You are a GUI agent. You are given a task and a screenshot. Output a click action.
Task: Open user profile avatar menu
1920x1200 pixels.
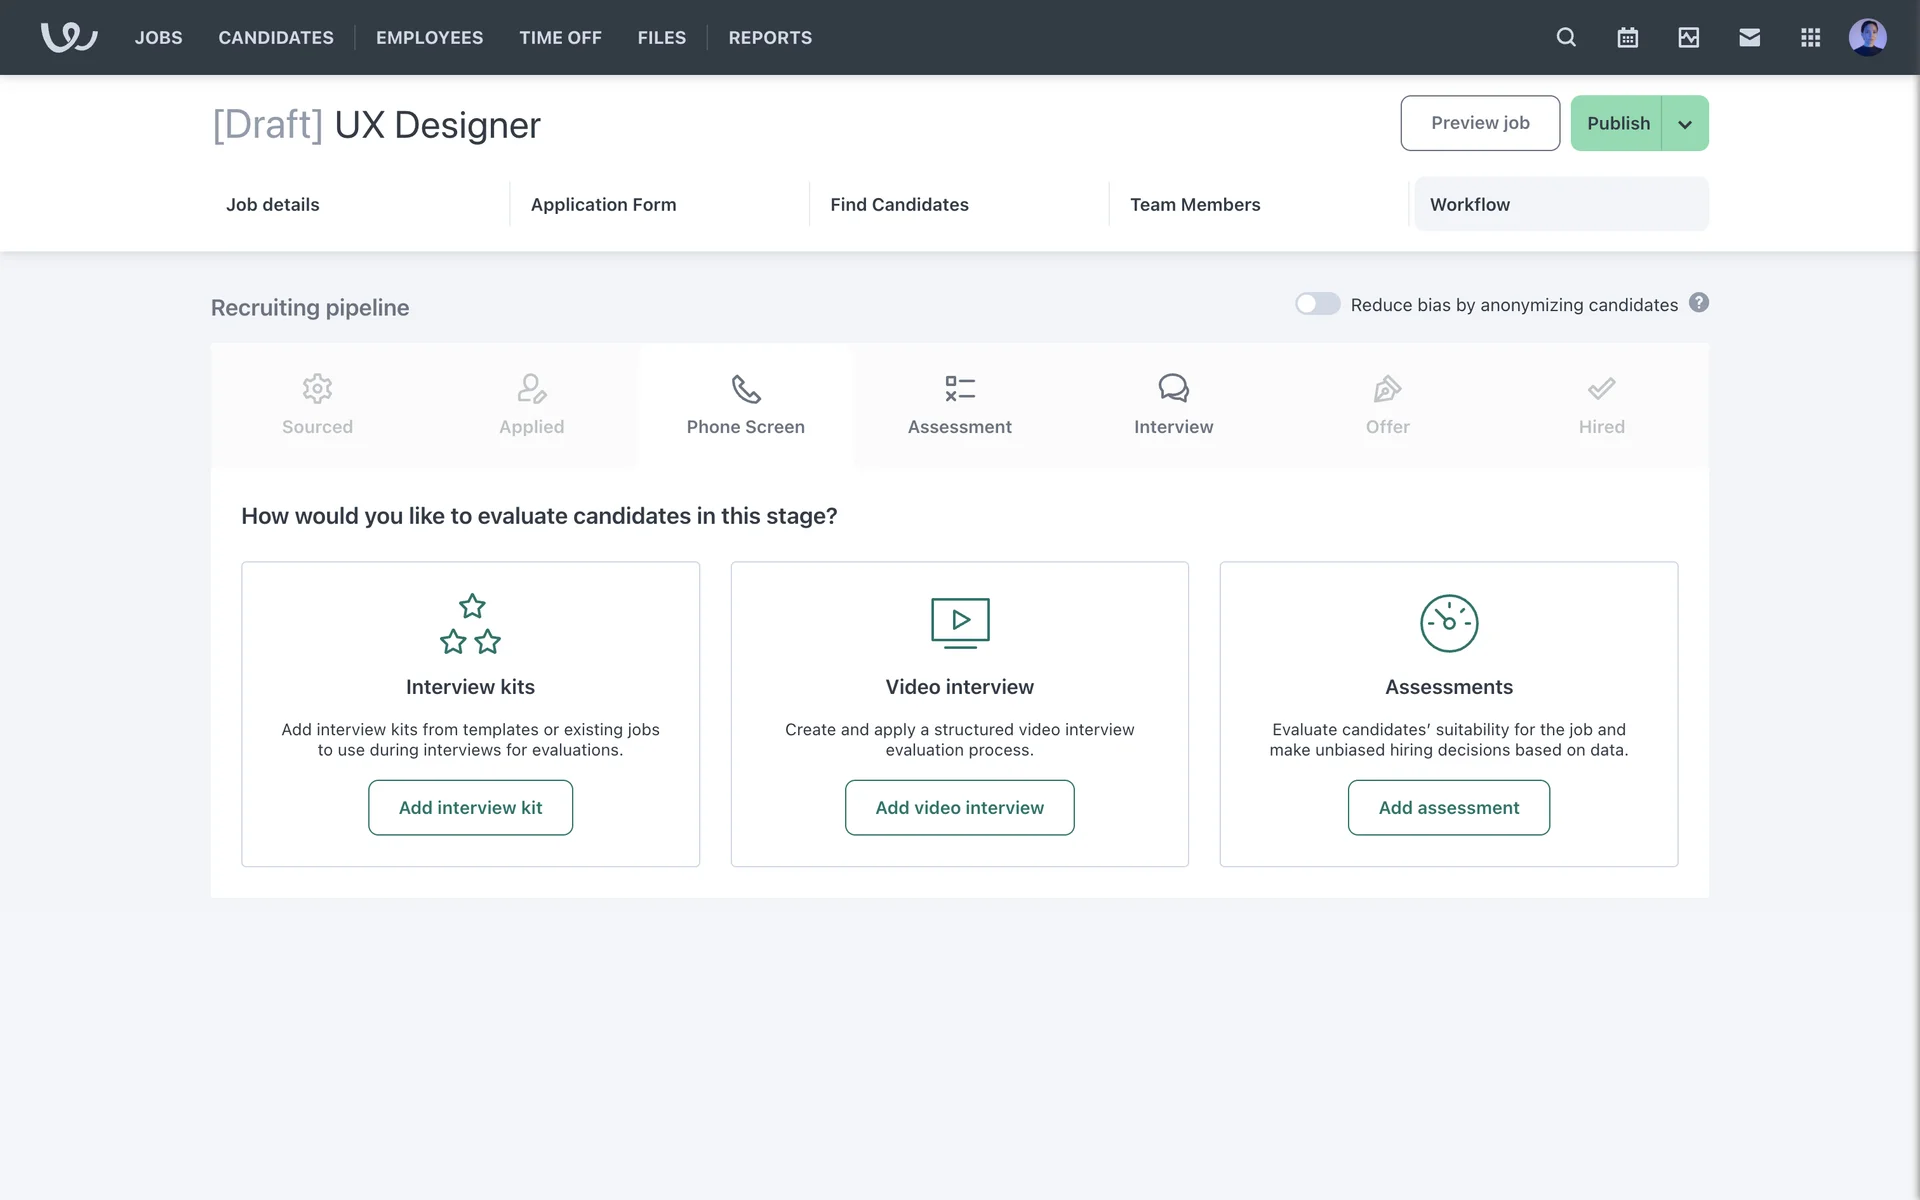pyautogui.click(x=1866, y=37)
